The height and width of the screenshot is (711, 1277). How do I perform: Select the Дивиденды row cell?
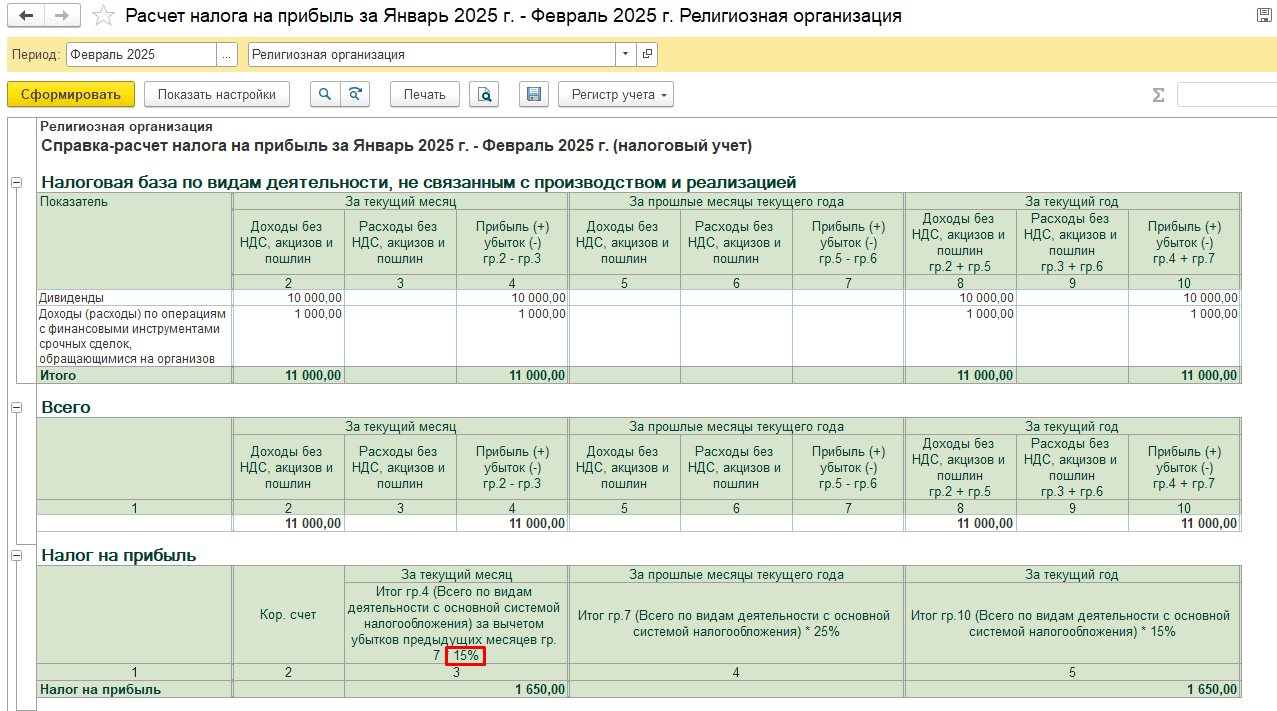(x=134, y=298)
